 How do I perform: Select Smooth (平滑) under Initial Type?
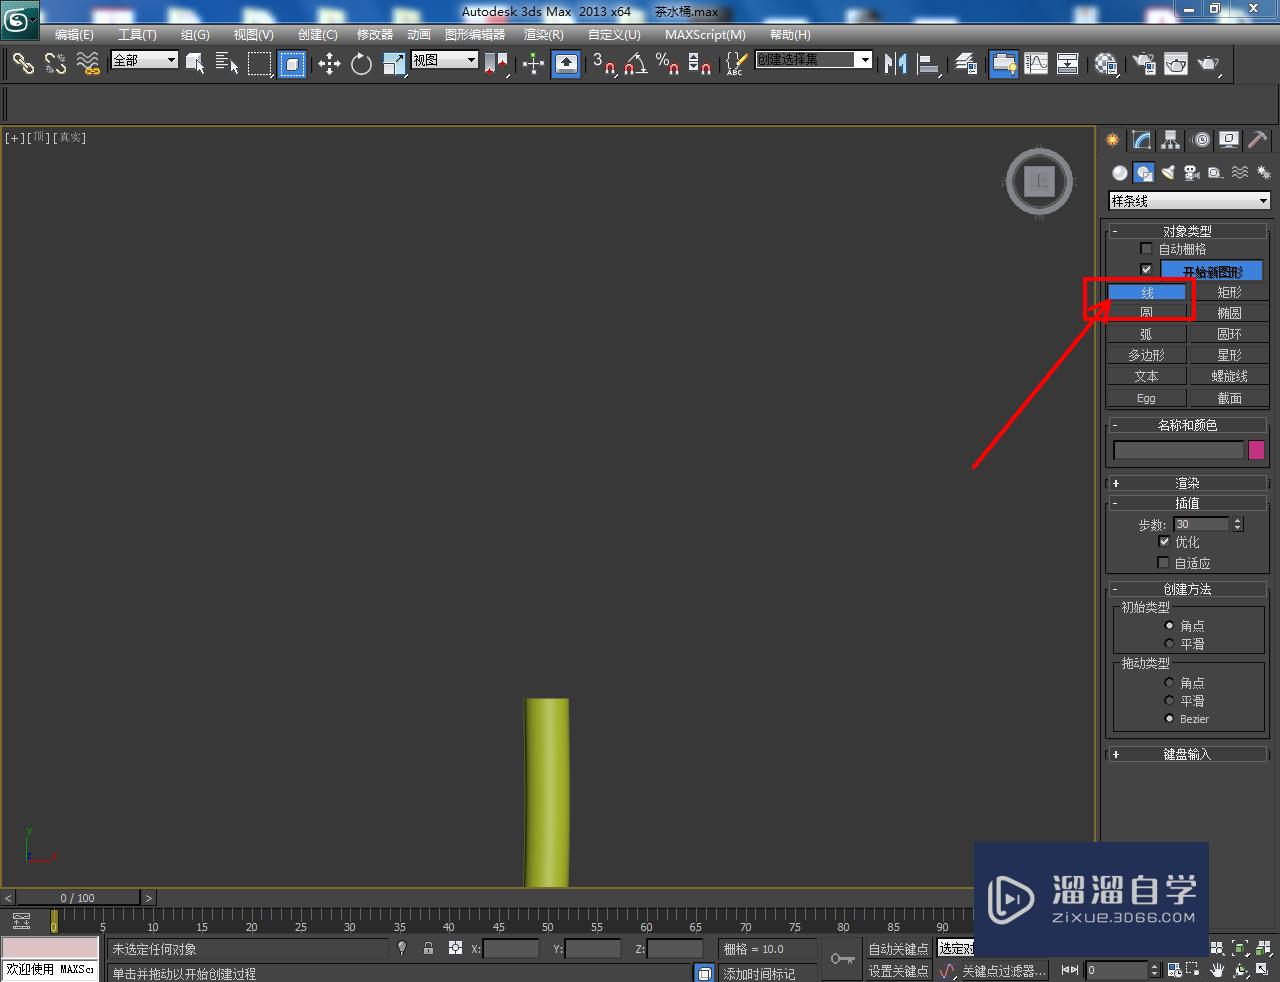(1169, 643)
